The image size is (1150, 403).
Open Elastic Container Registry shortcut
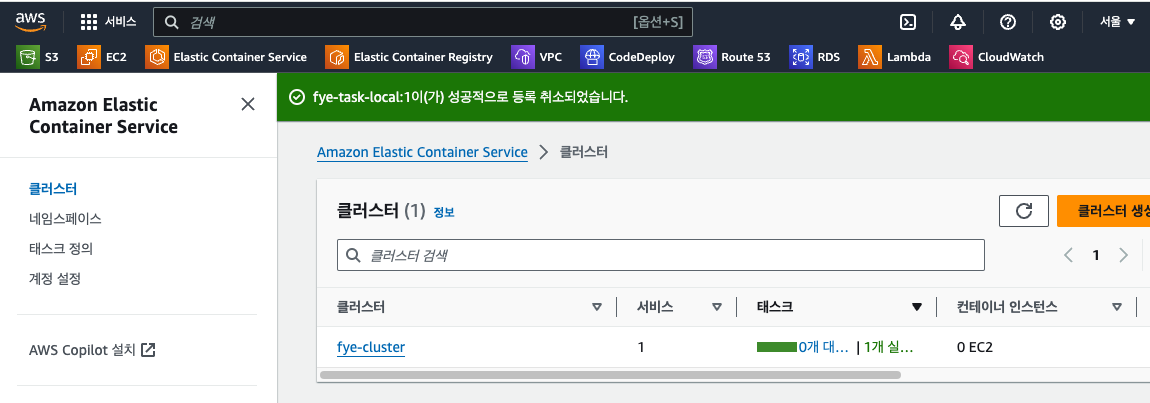(409, 57)
